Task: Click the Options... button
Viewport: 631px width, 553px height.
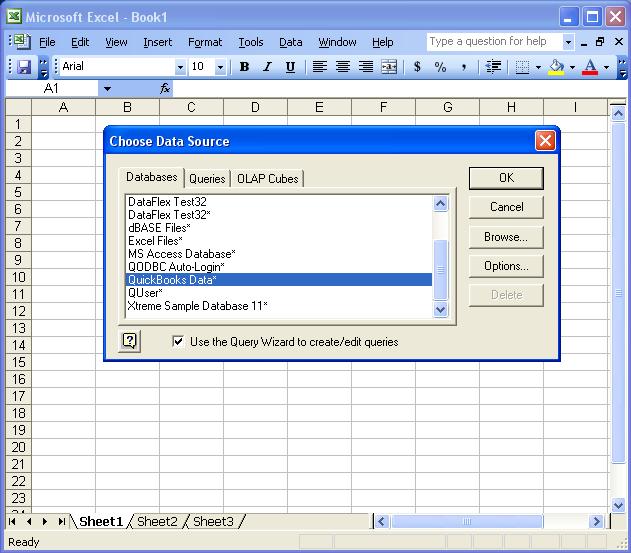Action: click(506, 266)
